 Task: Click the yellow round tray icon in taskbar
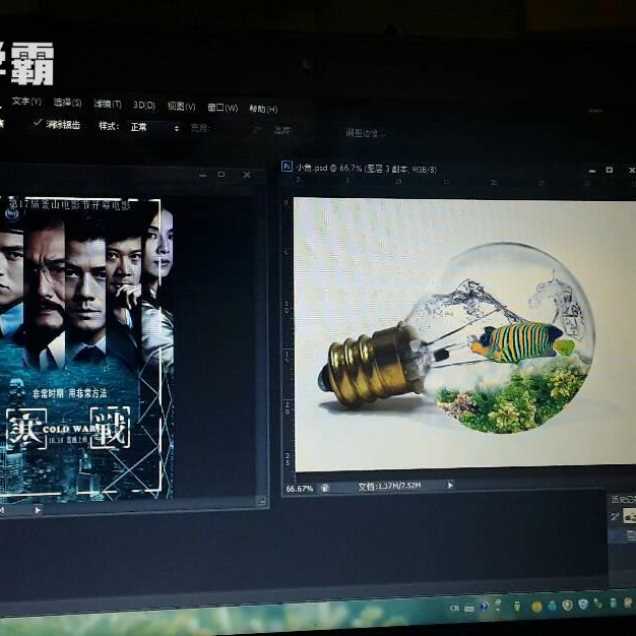pyautogui.click(x=537, y=607)
